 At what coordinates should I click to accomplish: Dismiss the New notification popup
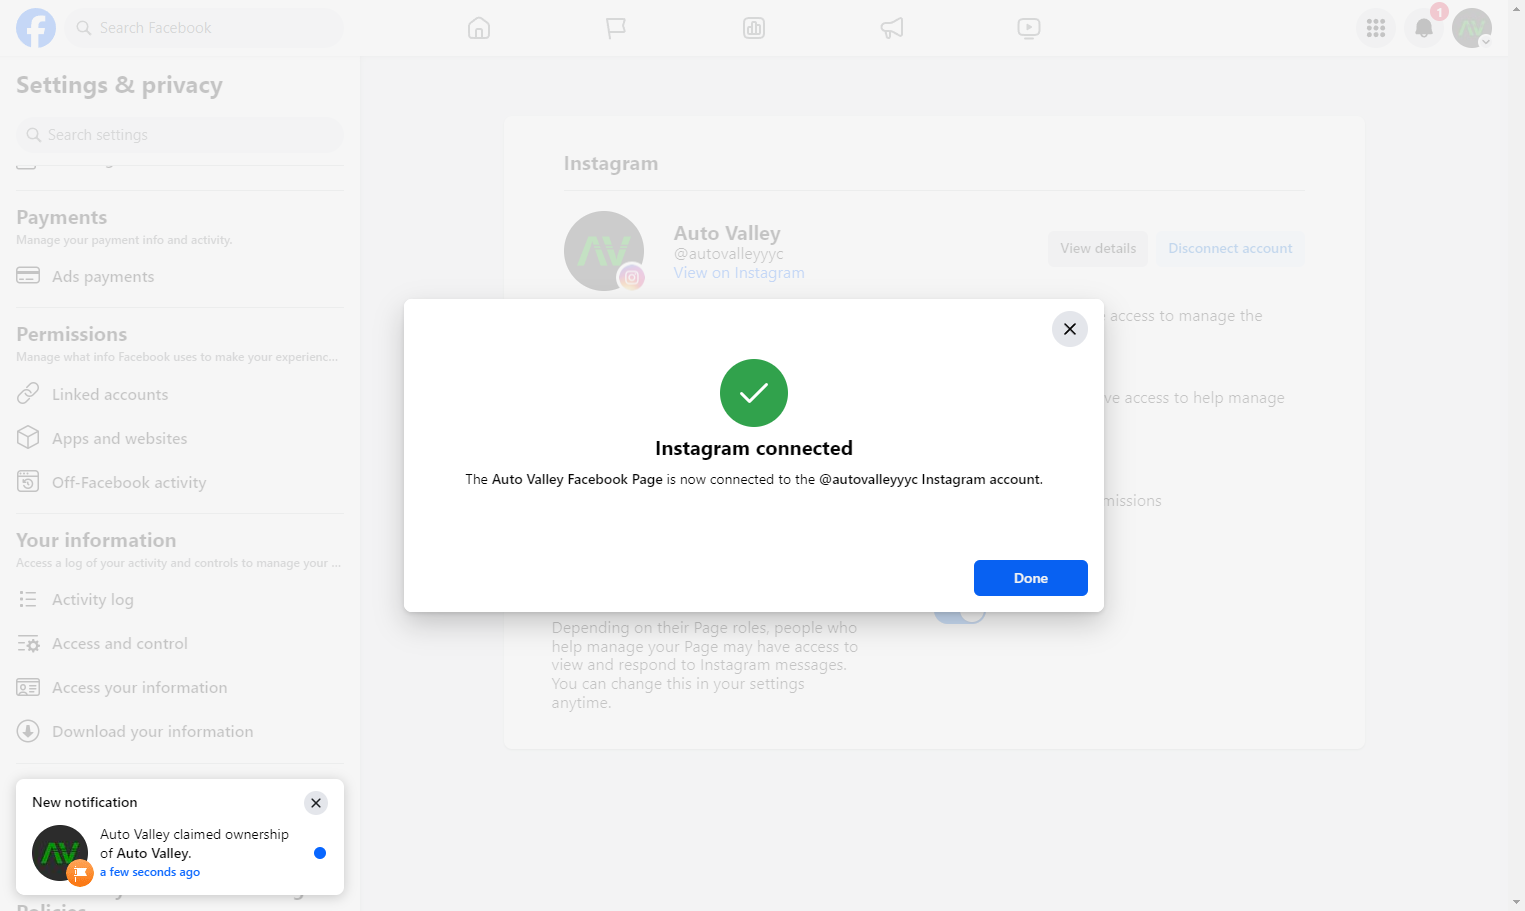(x=316, y=803)
